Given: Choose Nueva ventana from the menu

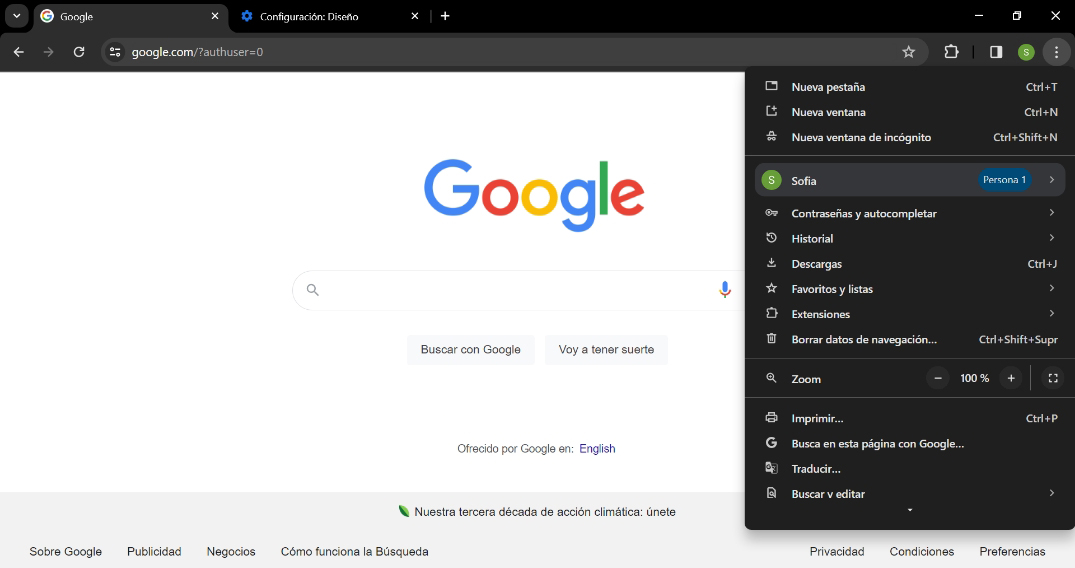Looking at the screenshot, I should [x=910, y=112].
